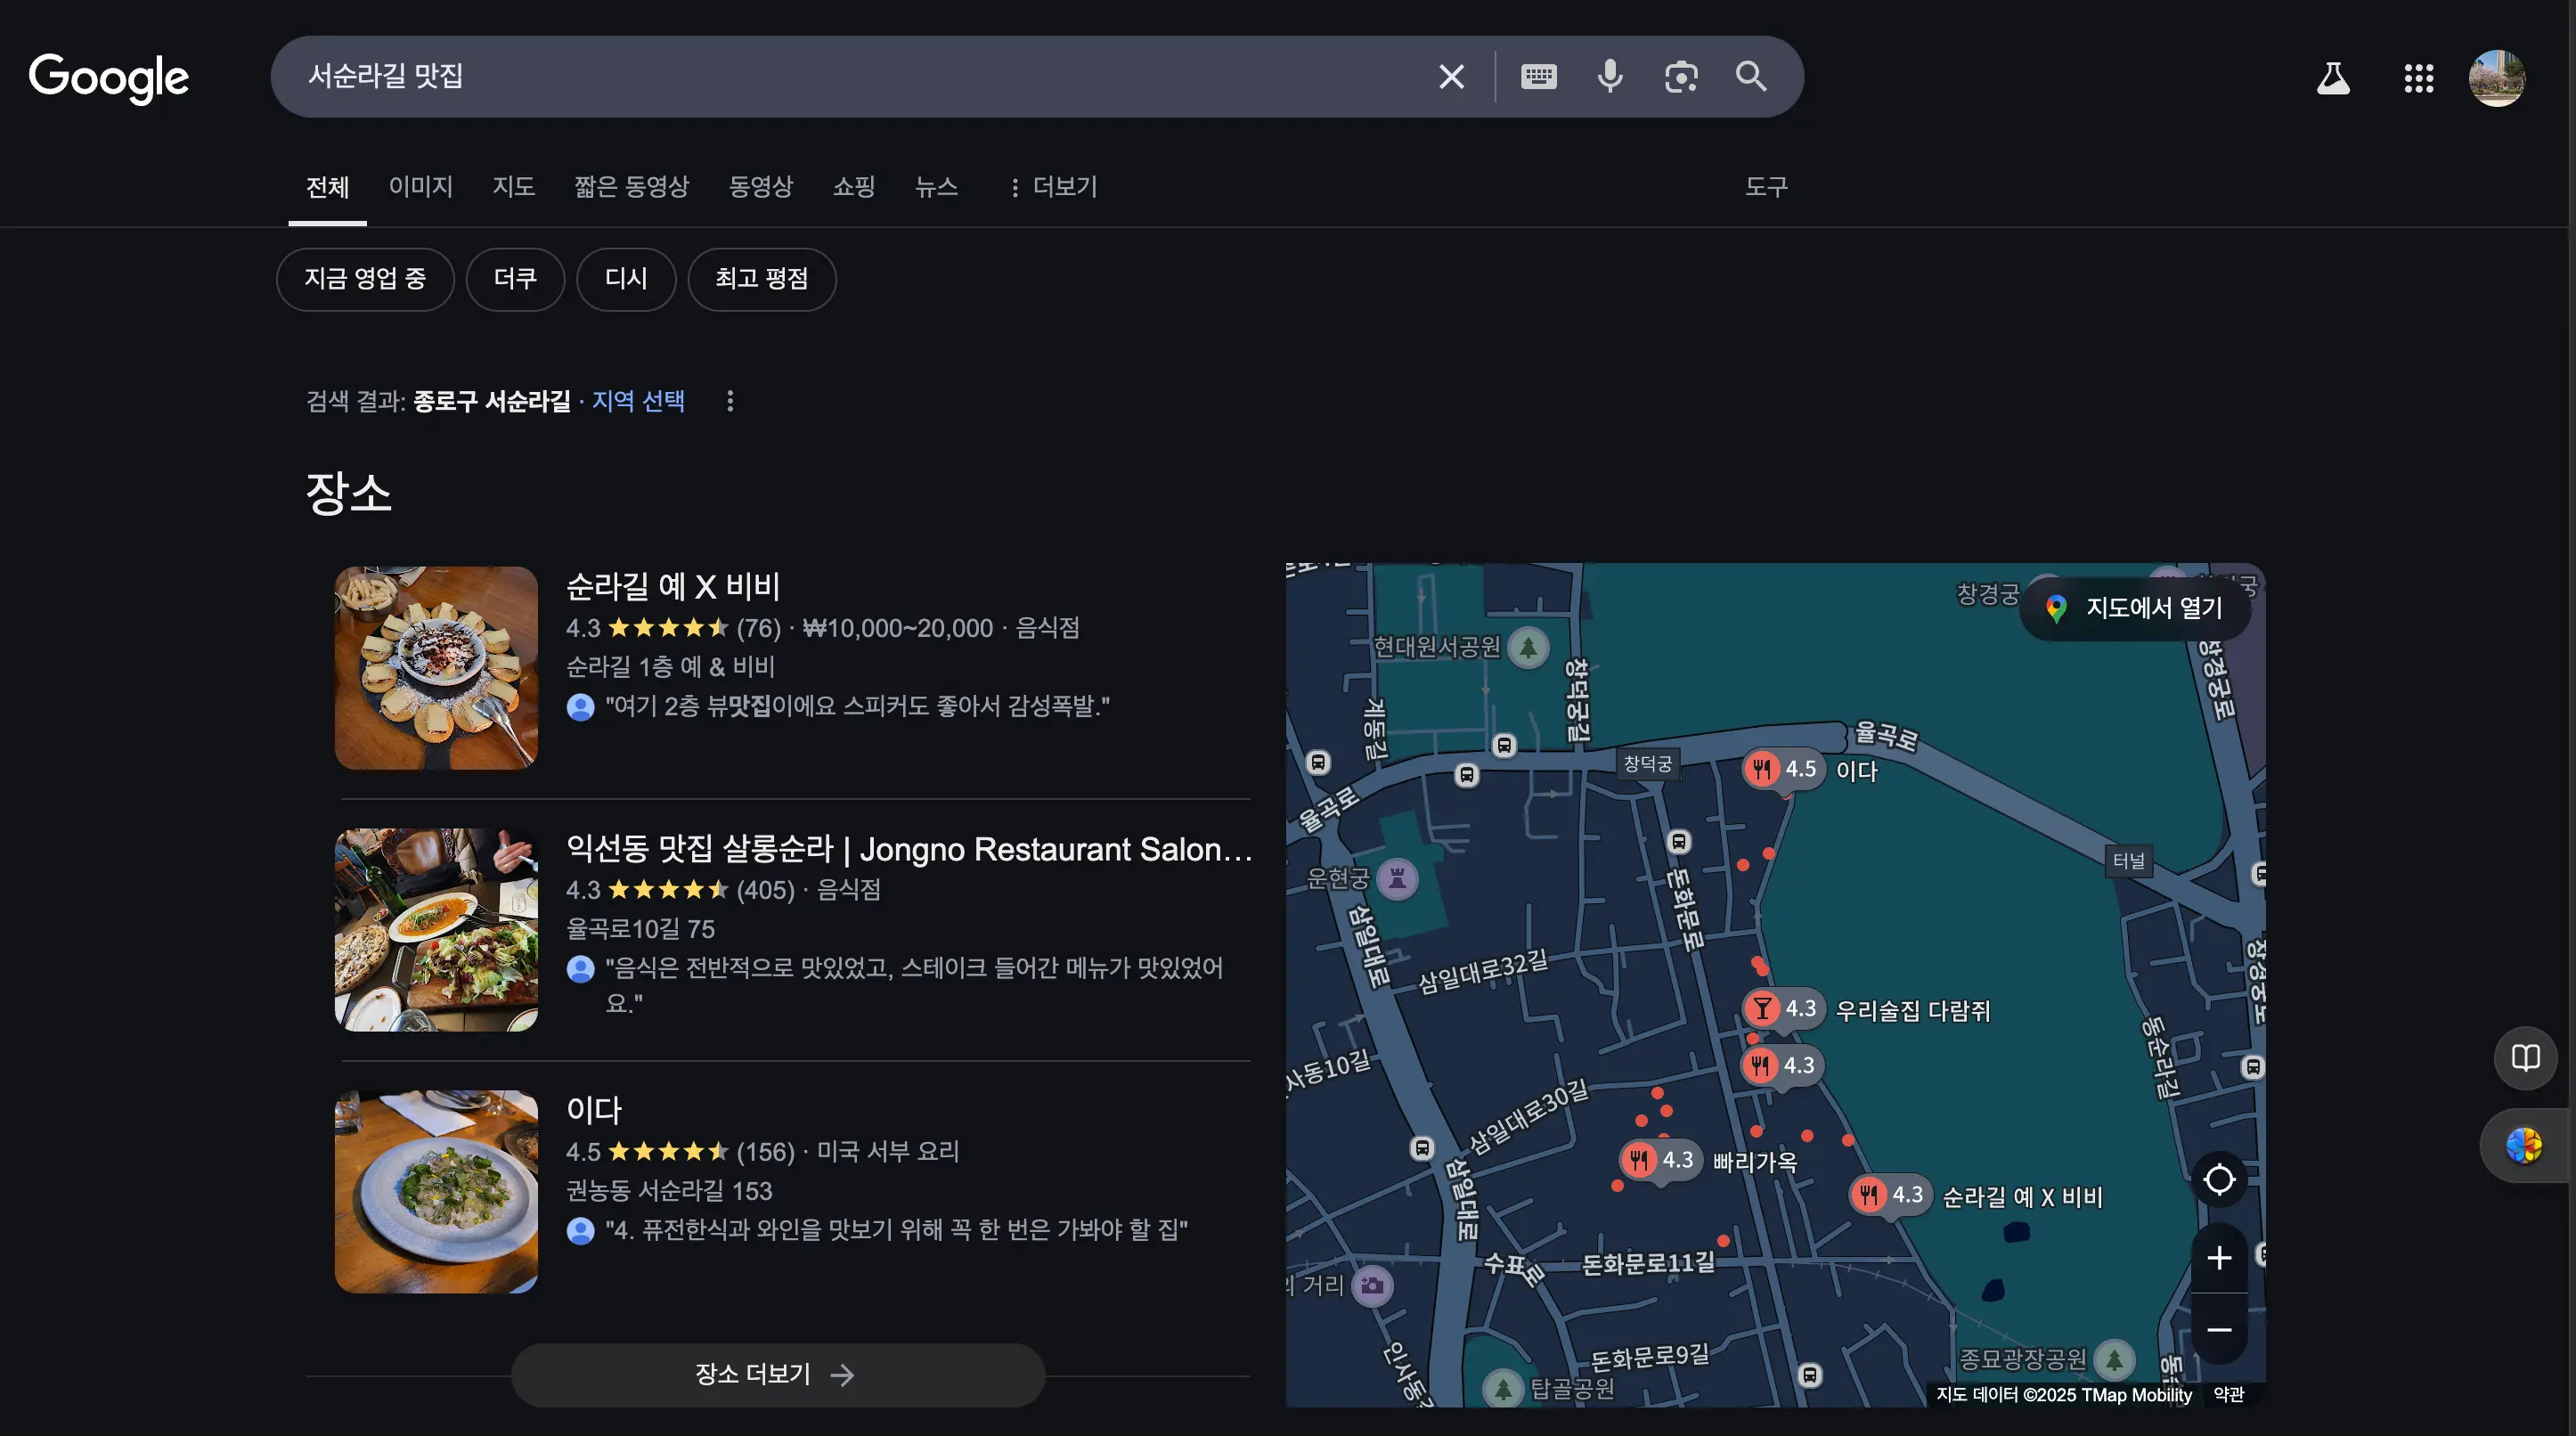Submit search with magnifying glass icon
This screenshot has width=2576, height=1436.
point(1751,77)
